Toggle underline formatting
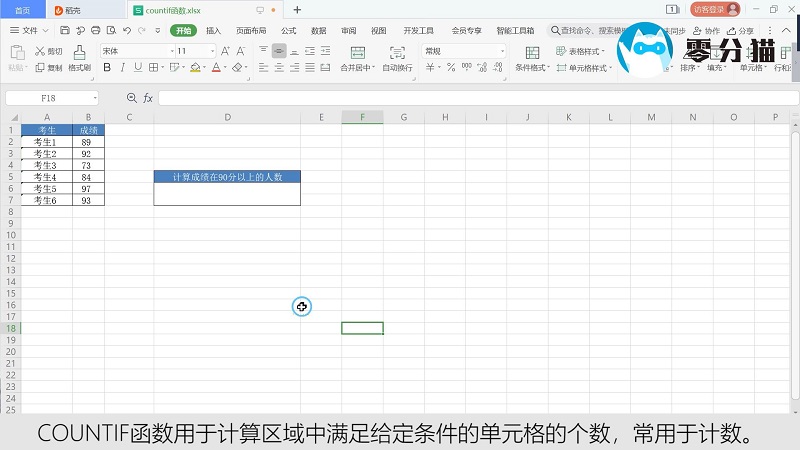This screenshot has width=800, height=450. pos(137,68)
